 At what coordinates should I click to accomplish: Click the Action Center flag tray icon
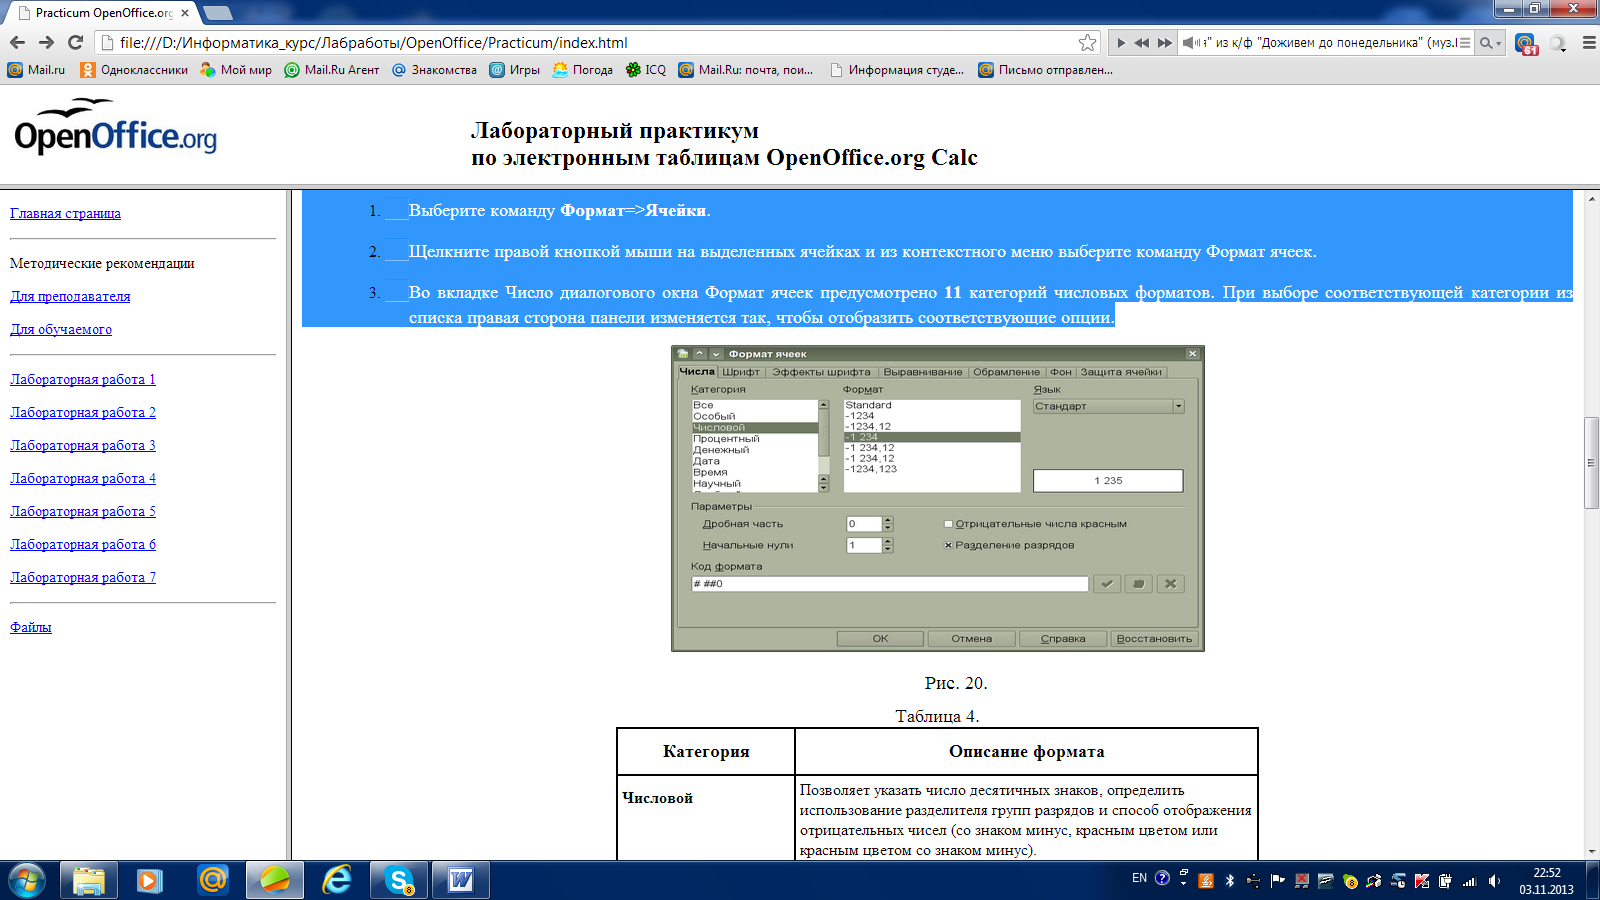pos(1277,881)
